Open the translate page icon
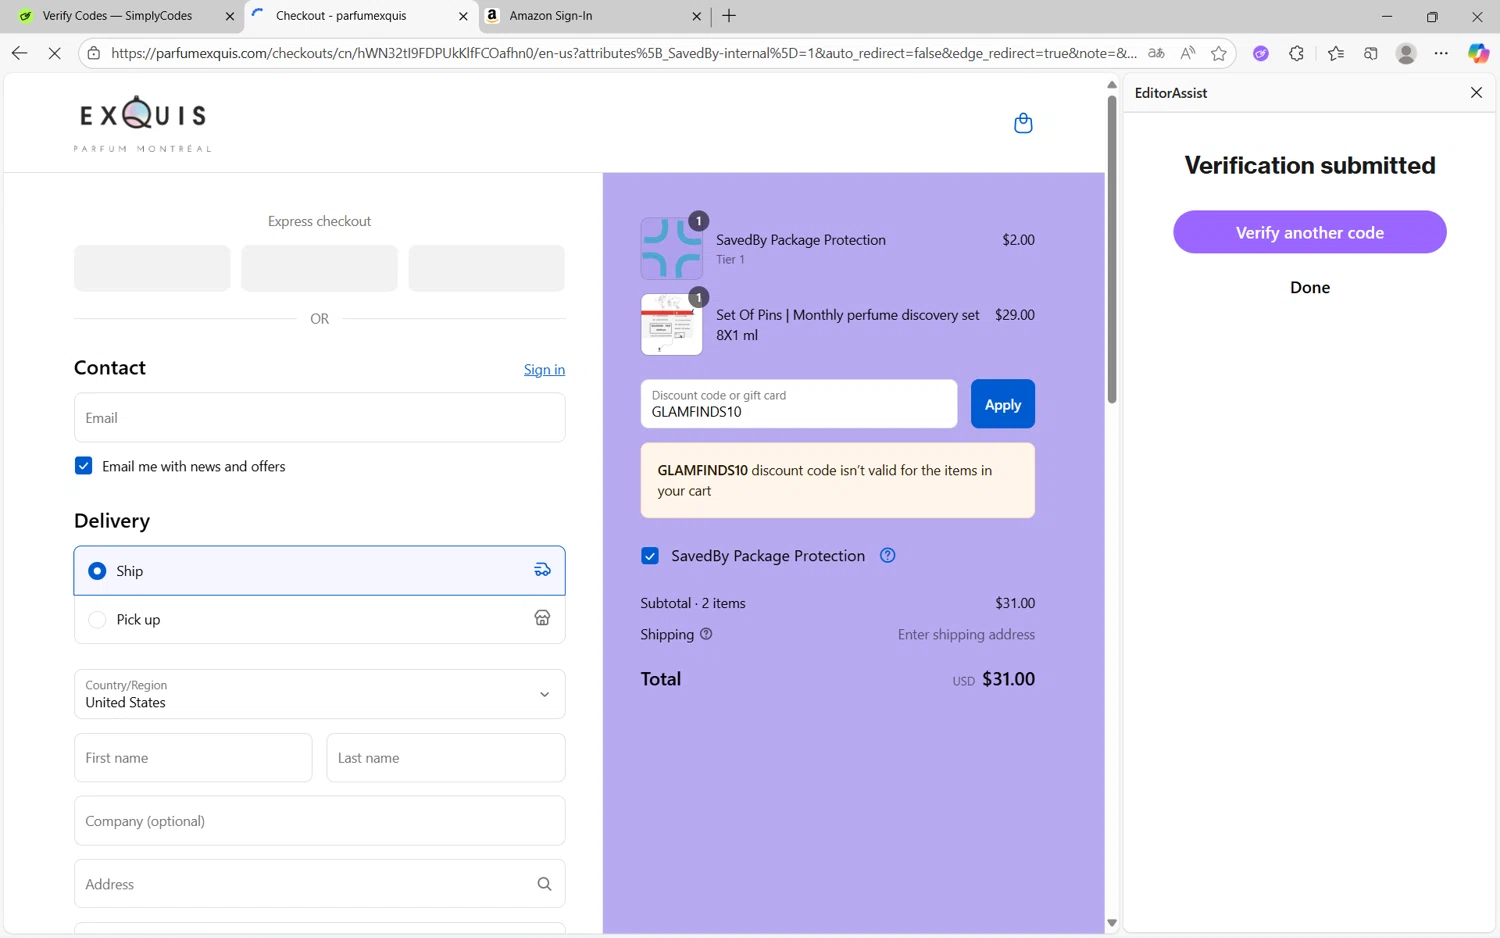 coord(1156,53)
